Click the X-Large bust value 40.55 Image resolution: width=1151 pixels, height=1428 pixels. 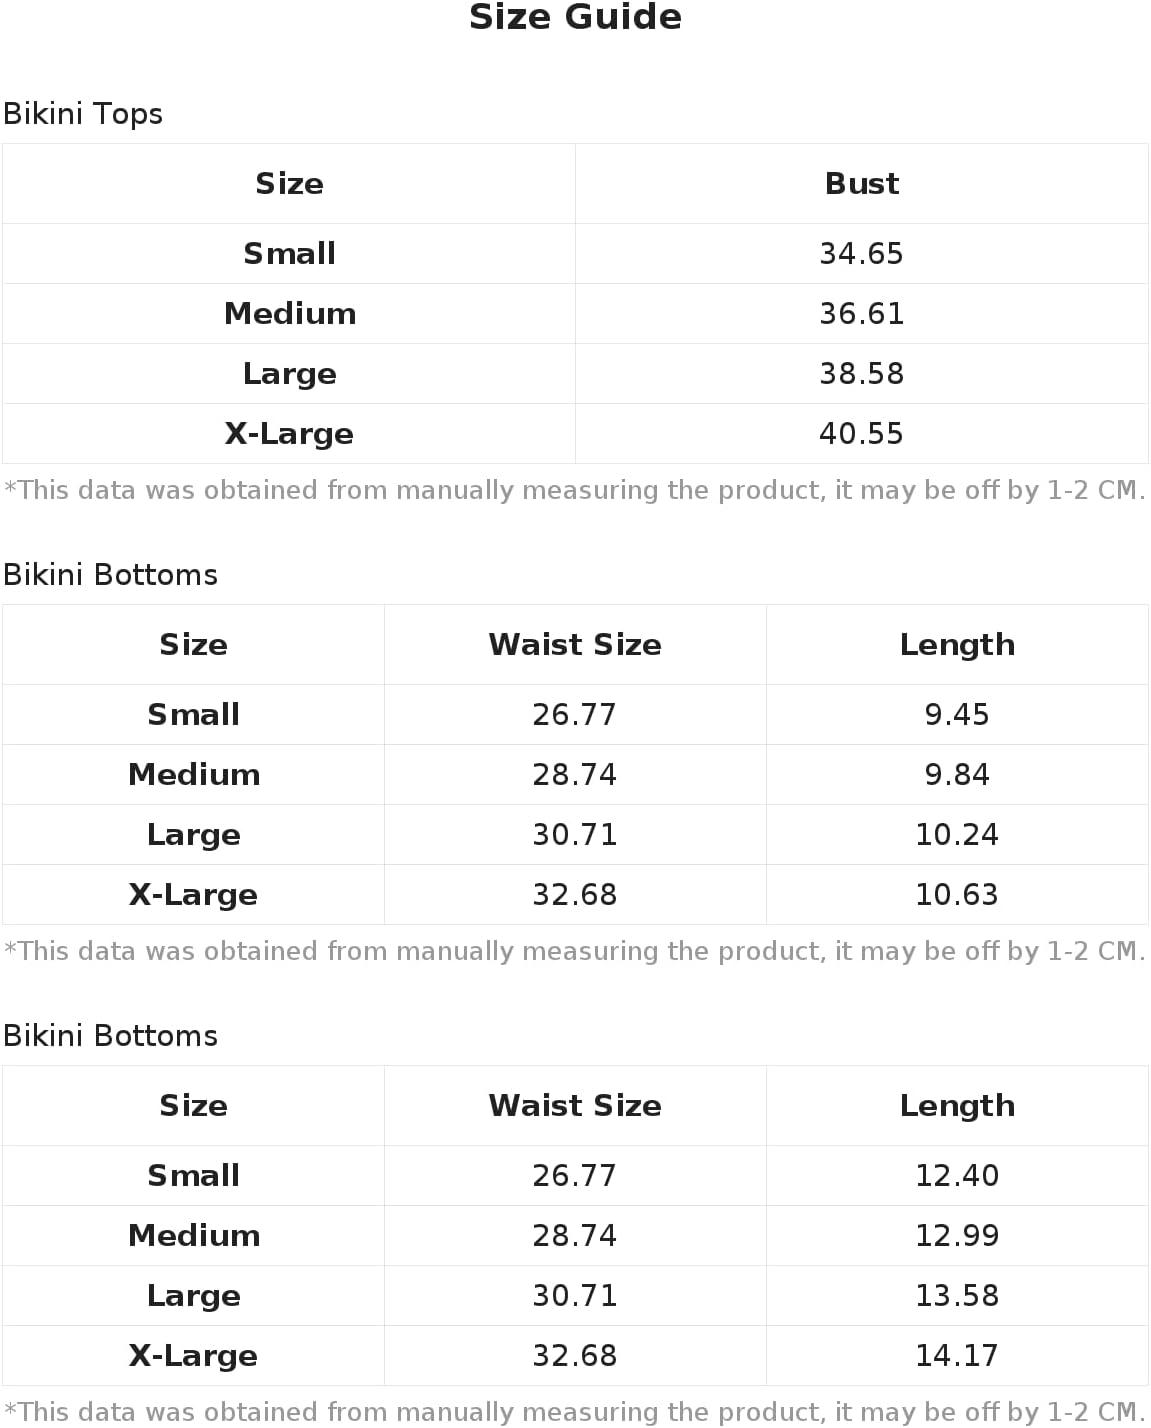[x=861, y=434]
